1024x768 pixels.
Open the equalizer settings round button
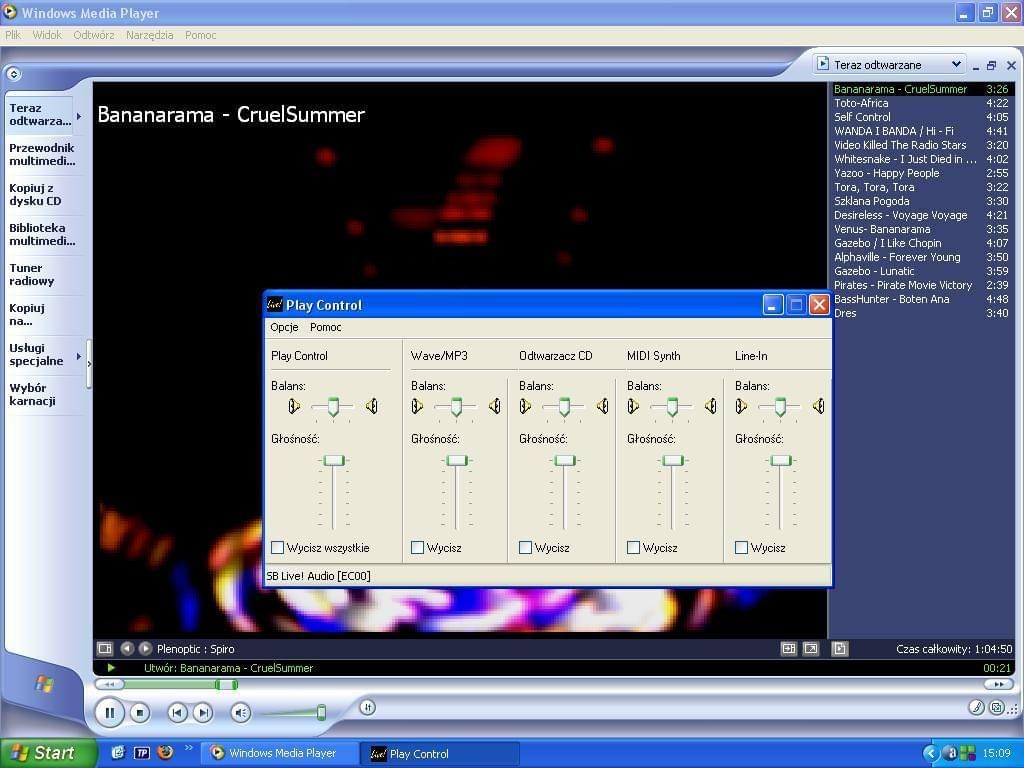(368, 707)
